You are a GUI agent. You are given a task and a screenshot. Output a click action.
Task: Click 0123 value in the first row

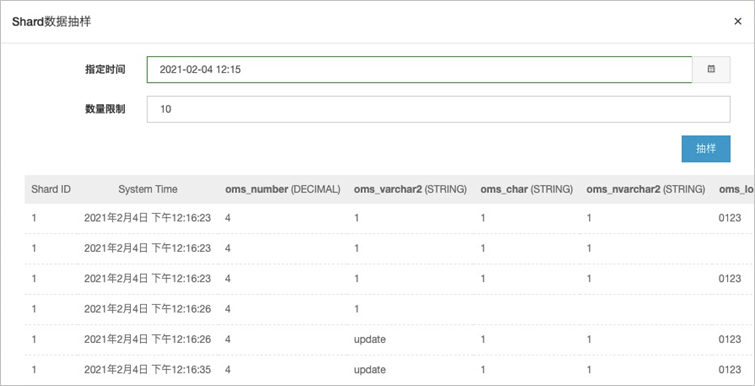[x=730, y=218]
